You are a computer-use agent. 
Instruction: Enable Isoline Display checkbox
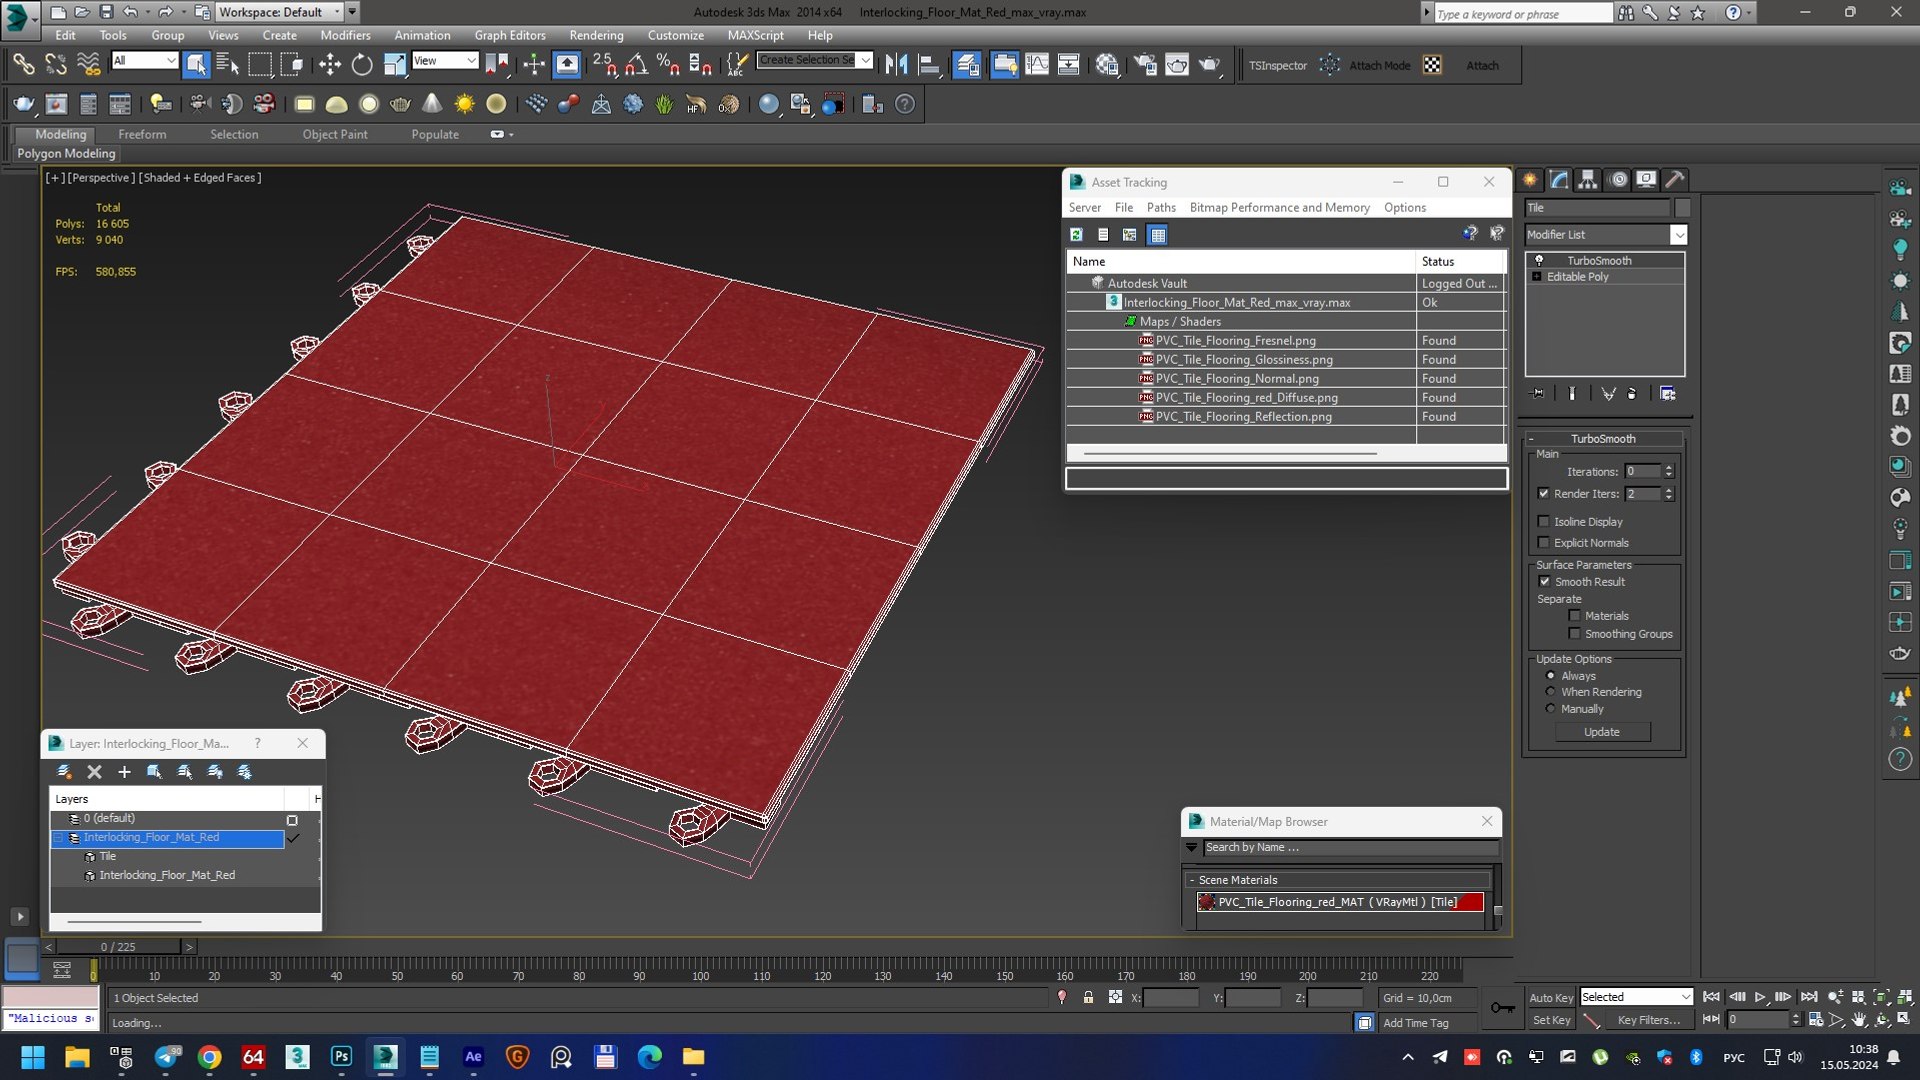[x=1544, y=522]
